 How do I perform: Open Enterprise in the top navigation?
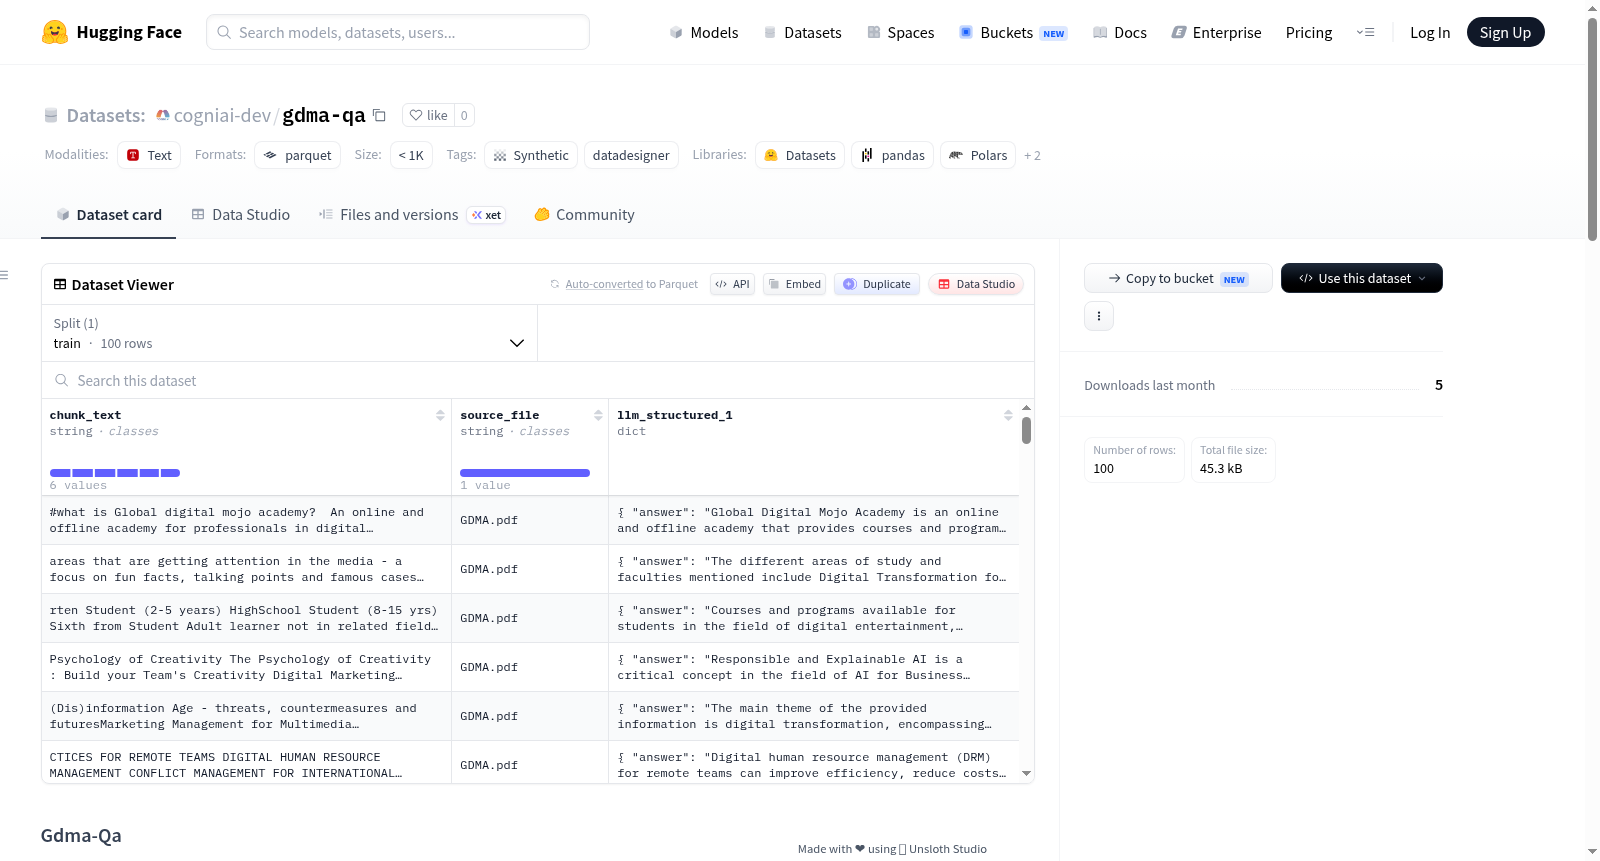point(1216,33)
